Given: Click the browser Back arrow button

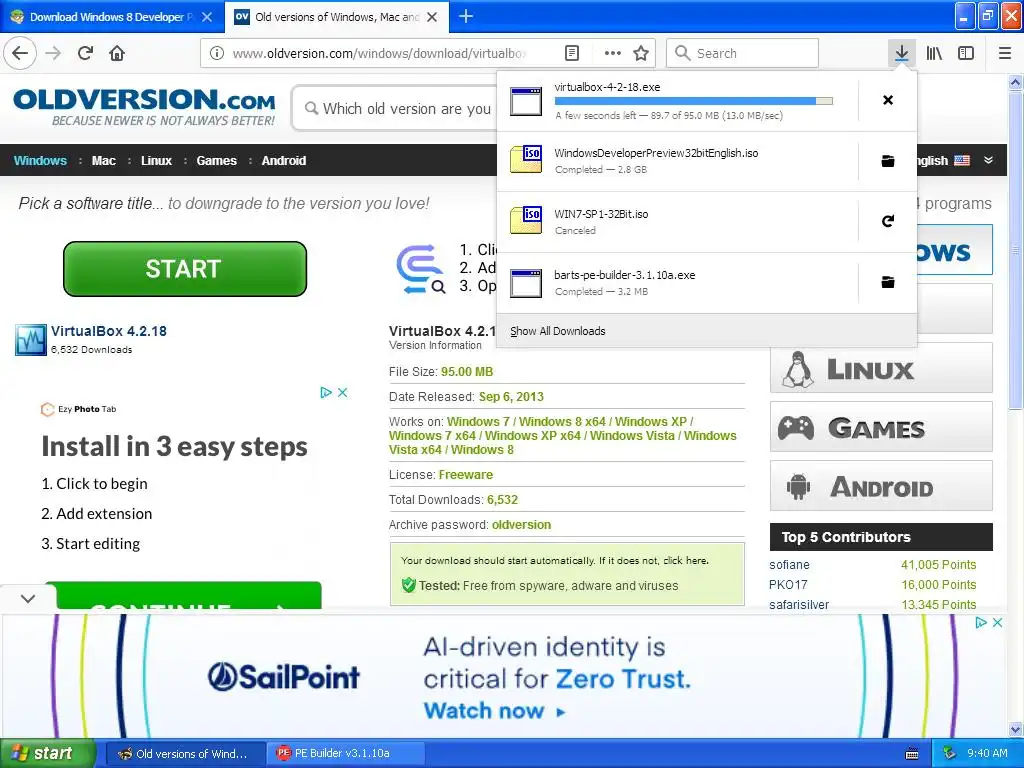Looking at the screenshot, I should click(x=20, y=53).
